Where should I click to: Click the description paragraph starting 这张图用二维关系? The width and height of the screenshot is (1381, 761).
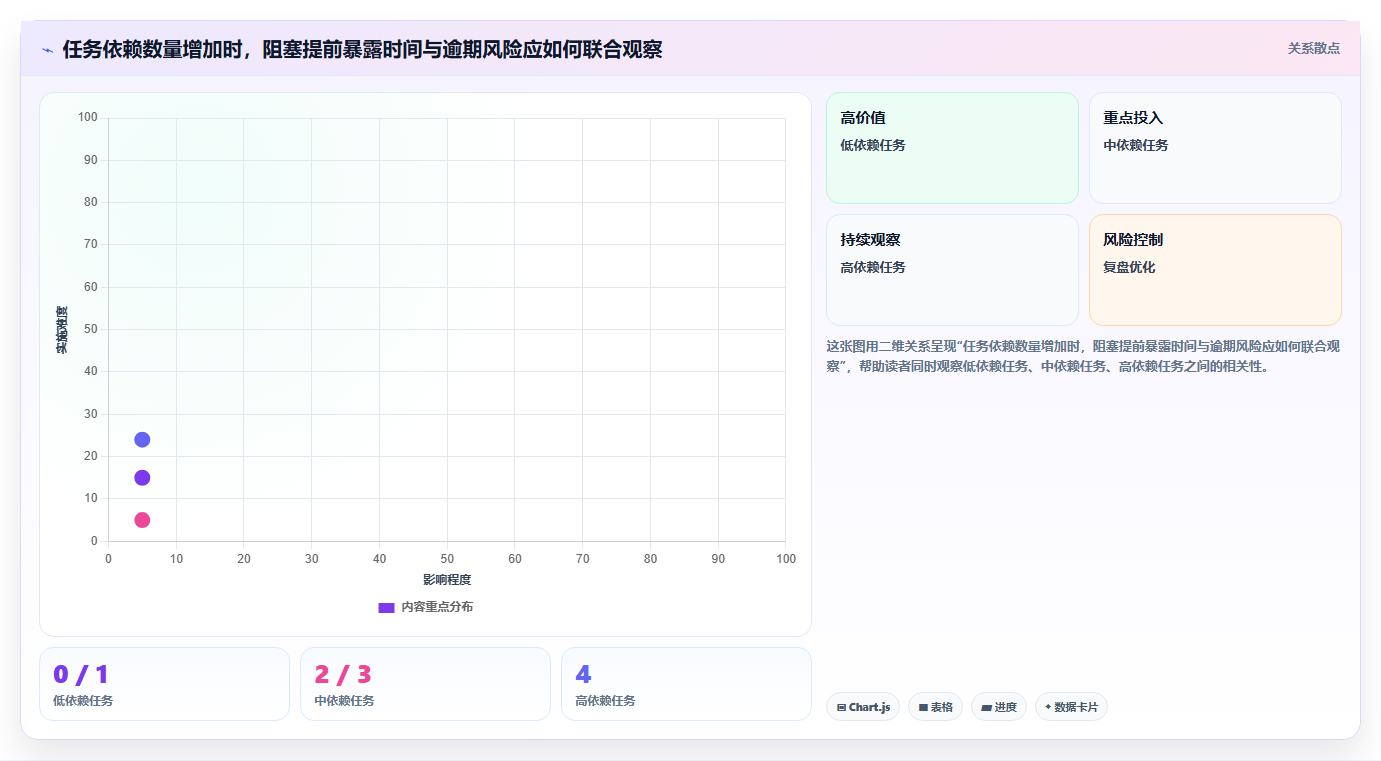click(x=1083, y=356)
